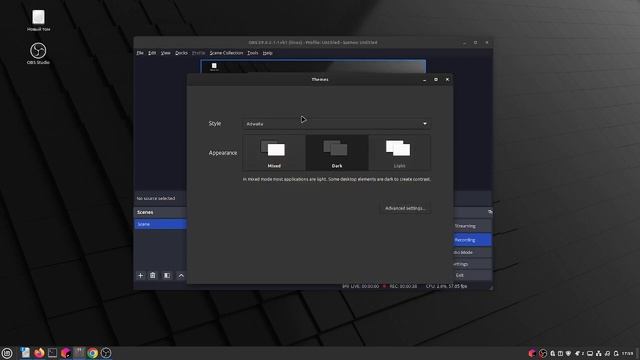Click the OBS preview canvas thumbnail
Viewport: 640px width, 360px height.
click(313, 67)
